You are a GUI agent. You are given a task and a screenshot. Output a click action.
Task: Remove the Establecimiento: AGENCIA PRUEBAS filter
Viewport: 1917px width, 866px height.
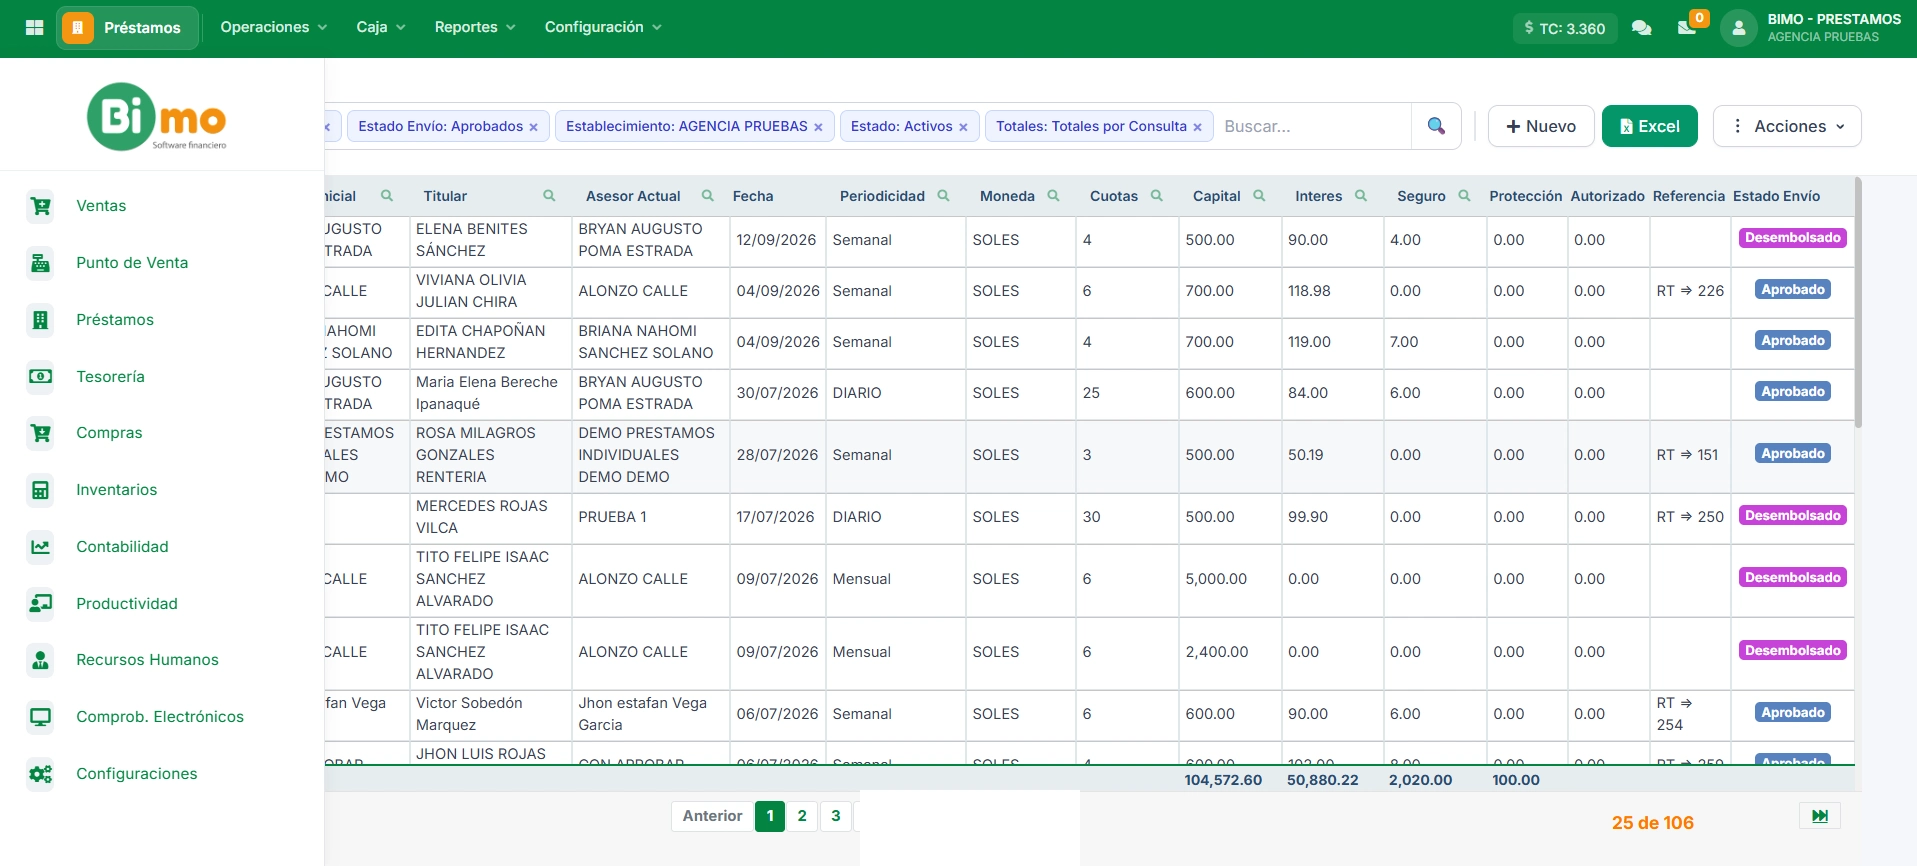(x=818, y=127)
